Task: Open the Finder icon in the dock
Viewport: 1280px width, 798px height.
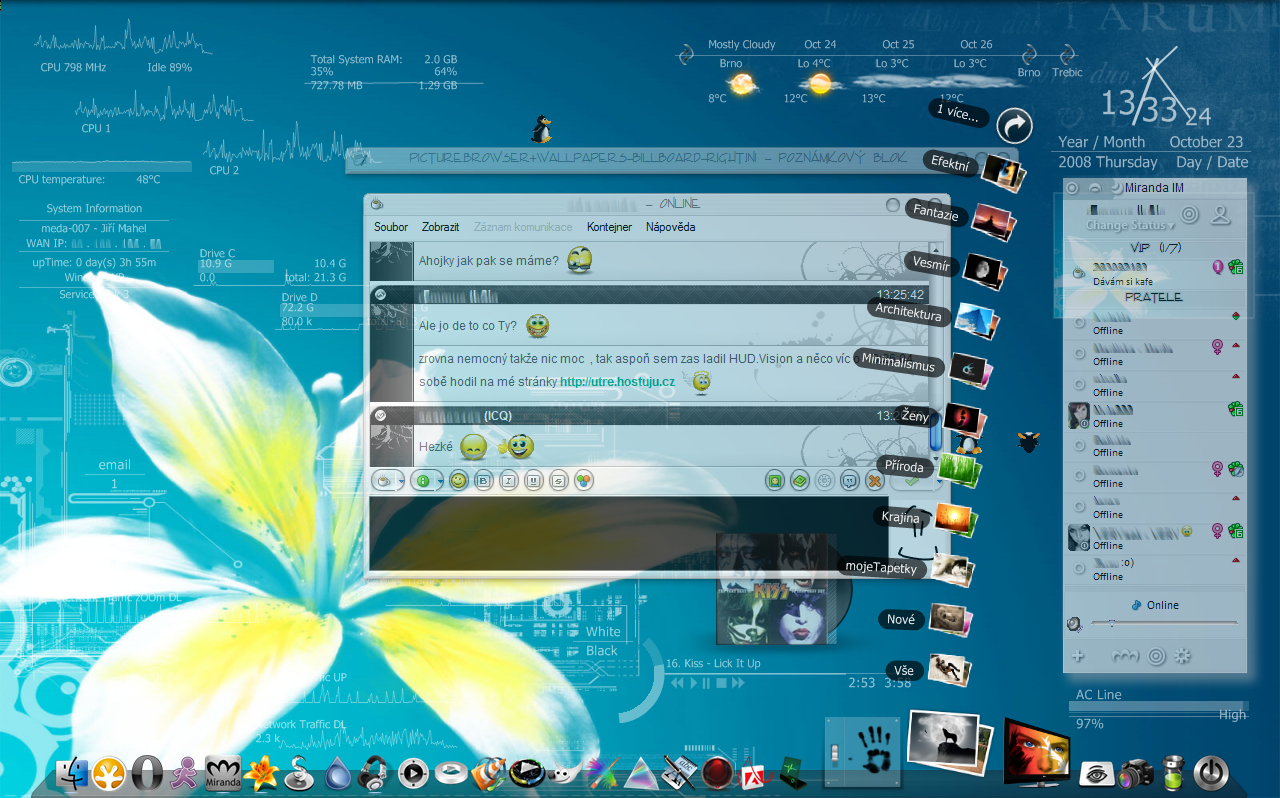Action: 74,773
